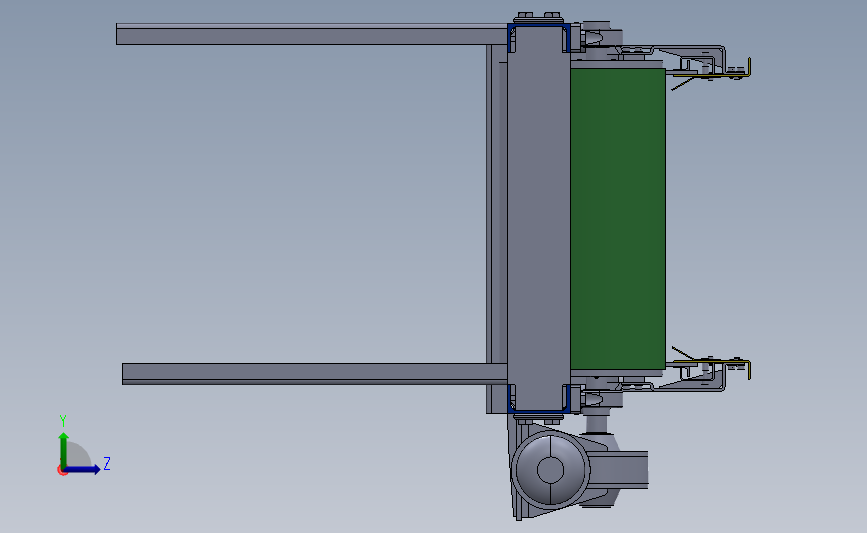Viewport: 867px width, 533px height.
Task: Click the Y label on the triad
Action: pos(63,421)
